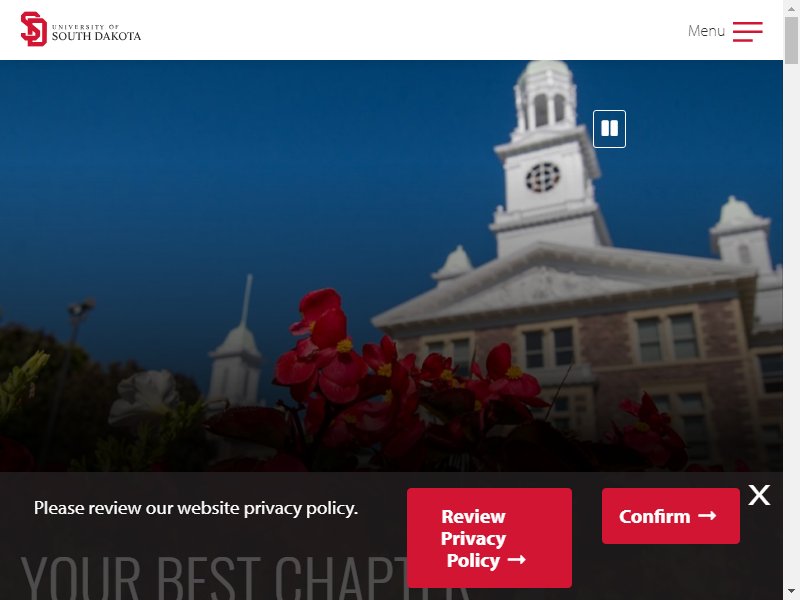Open the red hamburger menu icon
The height and width of the screenshot is (600, 800).
(x=747, y=31)
